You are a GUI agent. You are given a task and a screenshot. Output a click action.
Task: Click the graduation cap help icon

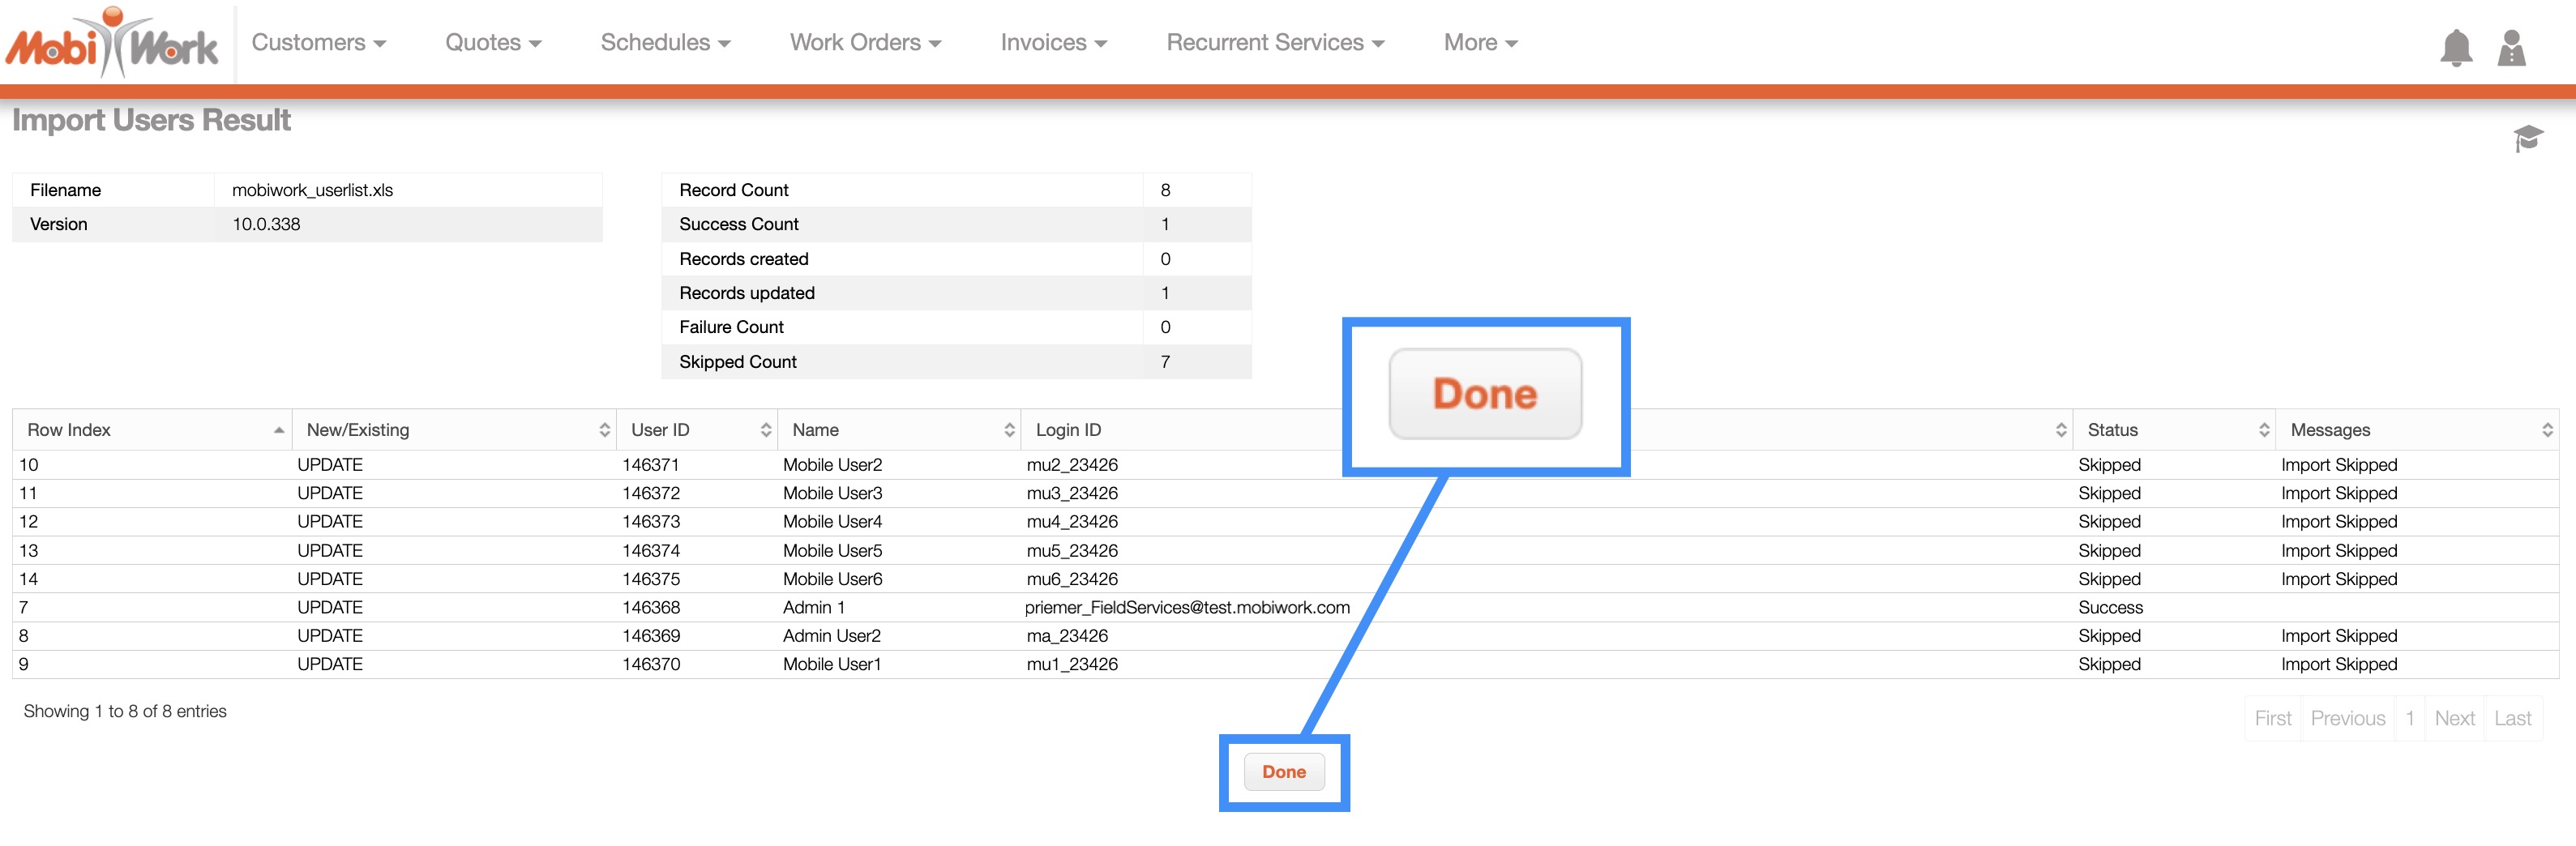tap(2527, 138)
